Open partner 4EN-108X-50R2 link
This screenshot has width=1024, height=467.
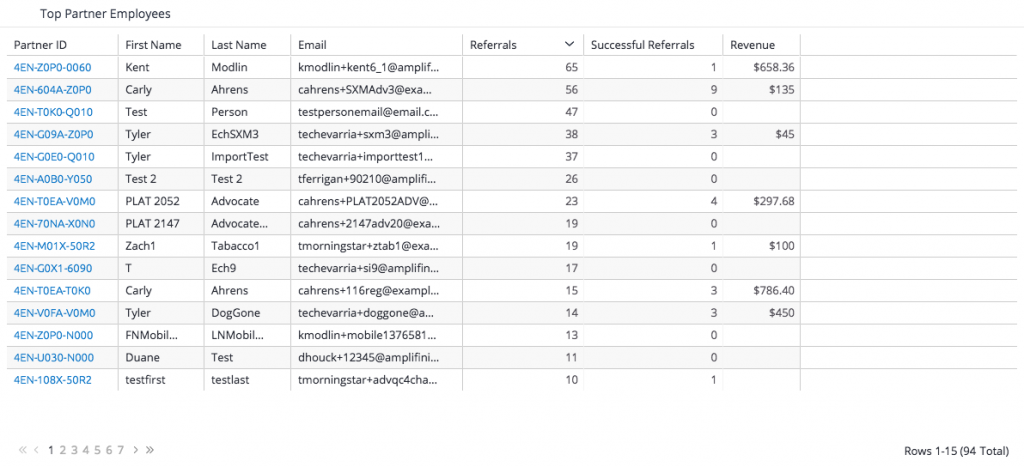point(52,380)
